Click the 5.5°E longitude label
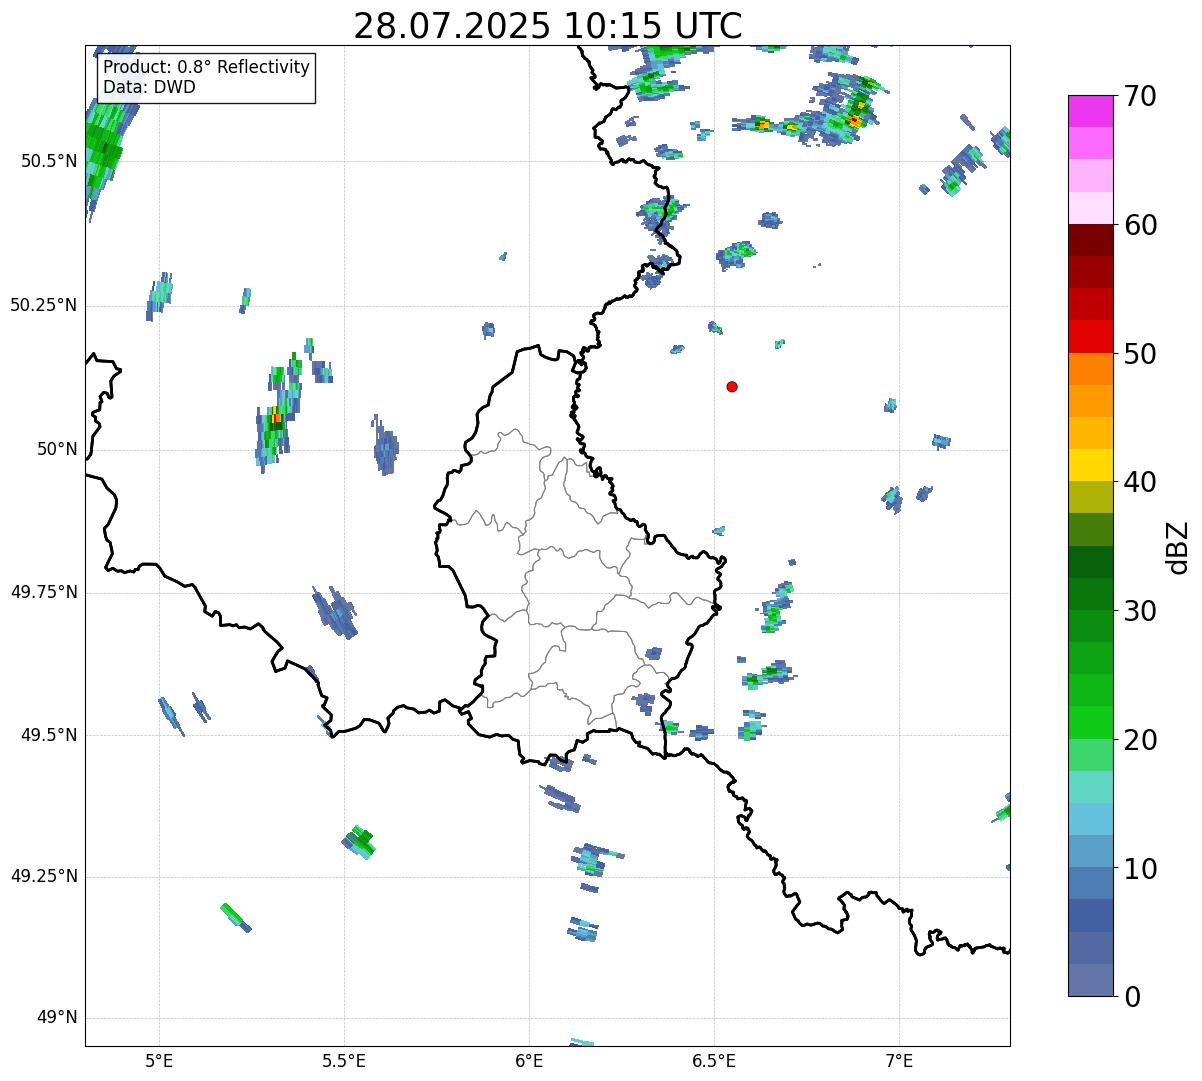Screen dimensions: 1202x1081 click(x=344, y=1061)
